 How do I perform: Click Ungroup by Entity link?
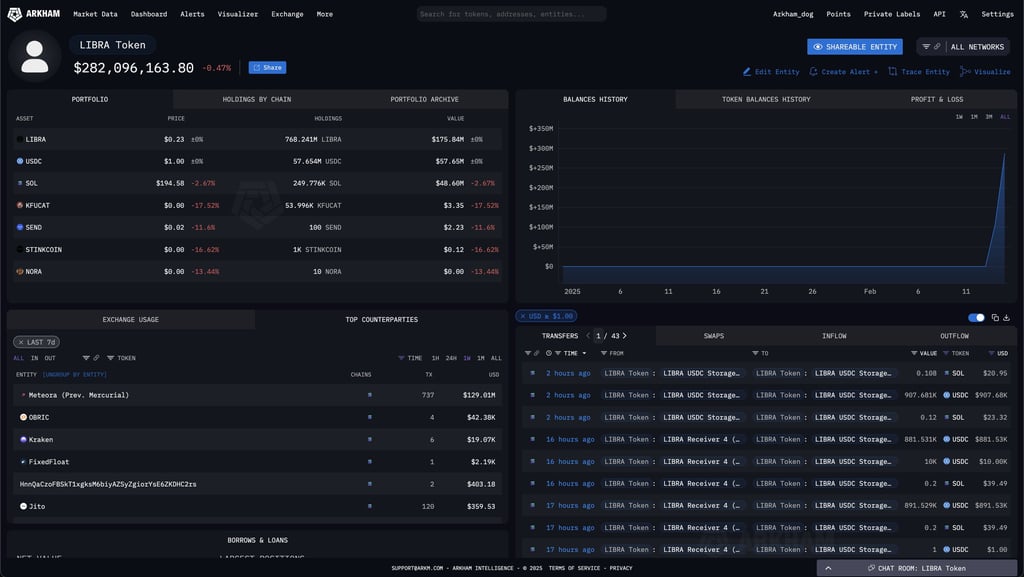click(x=74, y=375)
